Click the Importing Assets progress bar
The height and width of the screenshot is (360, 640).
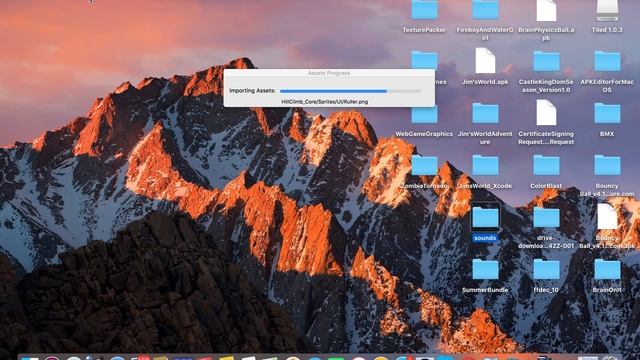coord(350,91)
